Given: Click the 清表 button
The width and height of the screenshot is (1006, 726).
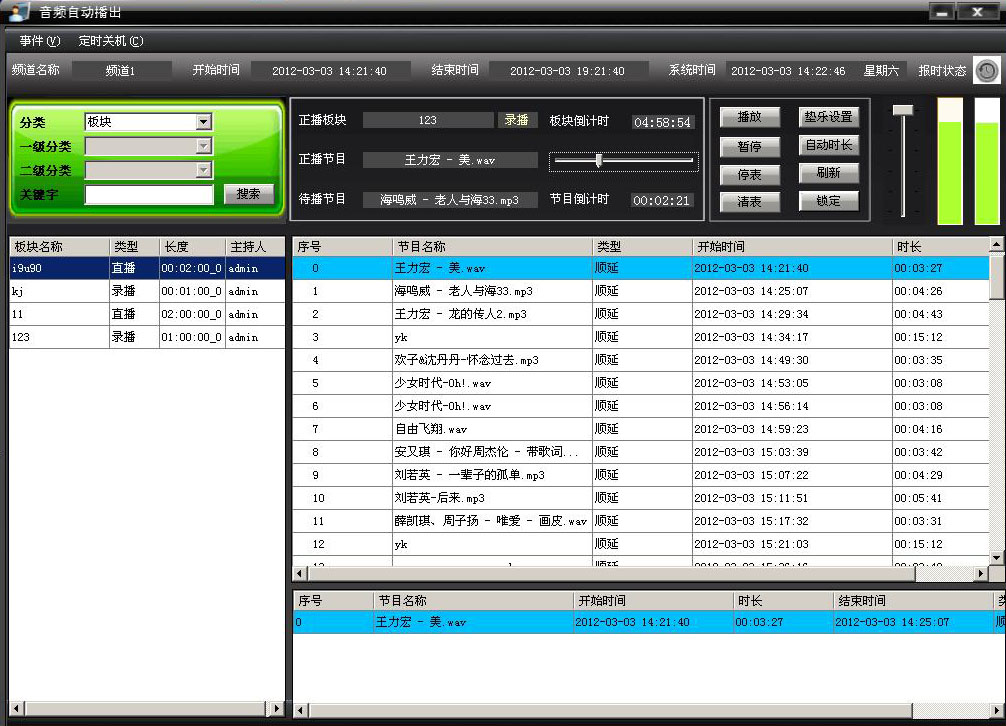Looking at the screenshot, I should pos(749,202).
